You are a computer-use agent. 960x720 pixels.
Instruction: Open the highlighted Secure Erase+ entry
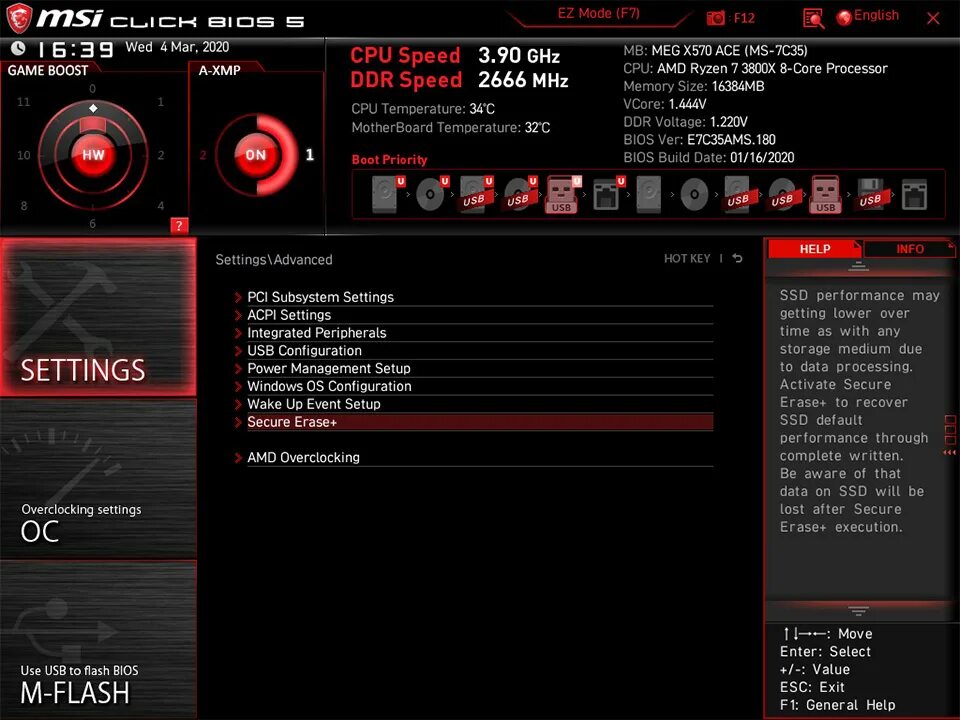pos(474,422)
